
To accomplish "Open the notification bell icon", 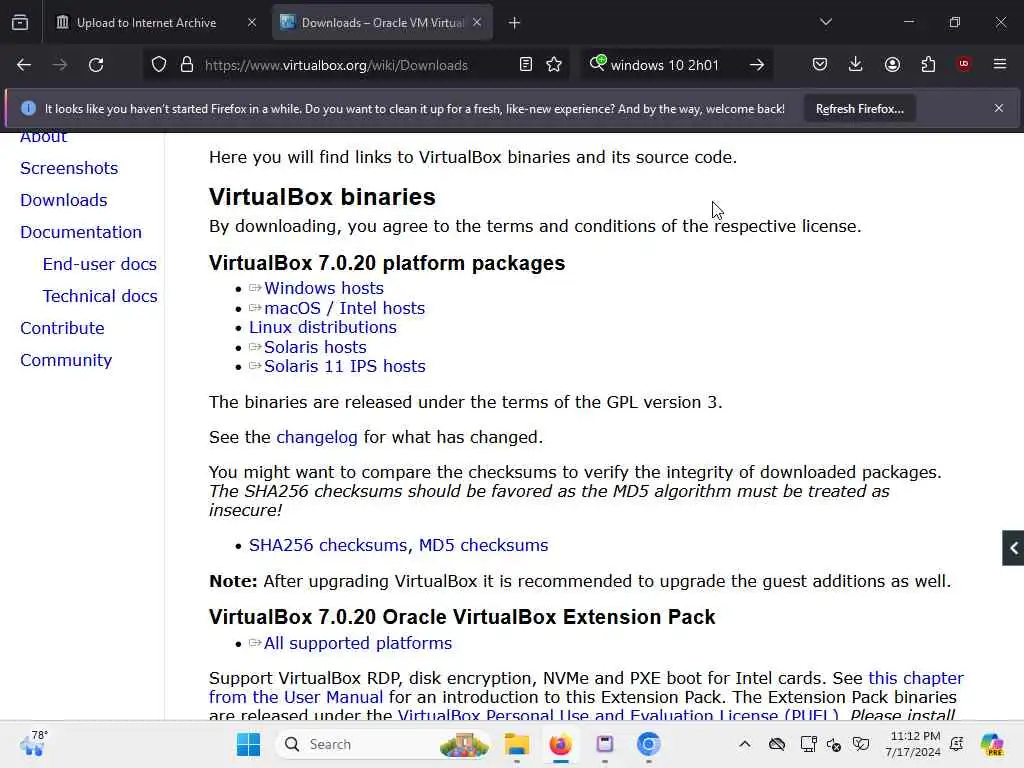I will pyautogui.click(x=957, y=744).
